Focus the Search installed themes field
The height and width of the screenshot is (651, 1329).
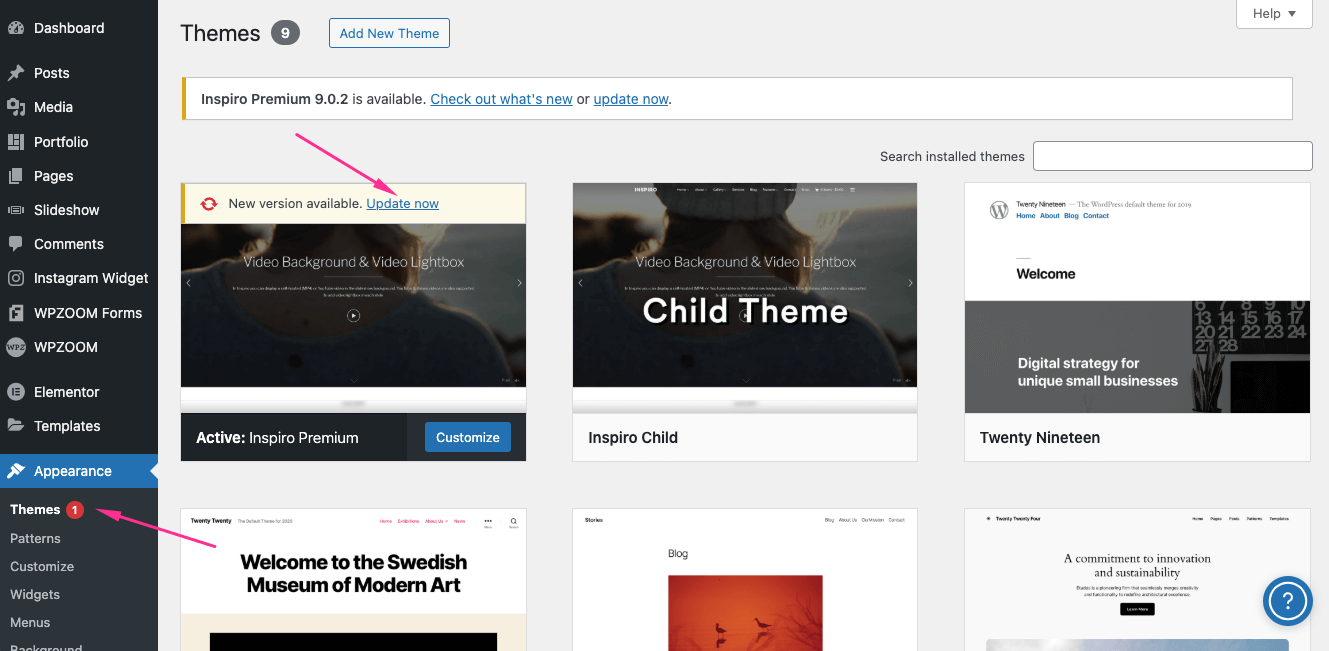coord(1173,156)
